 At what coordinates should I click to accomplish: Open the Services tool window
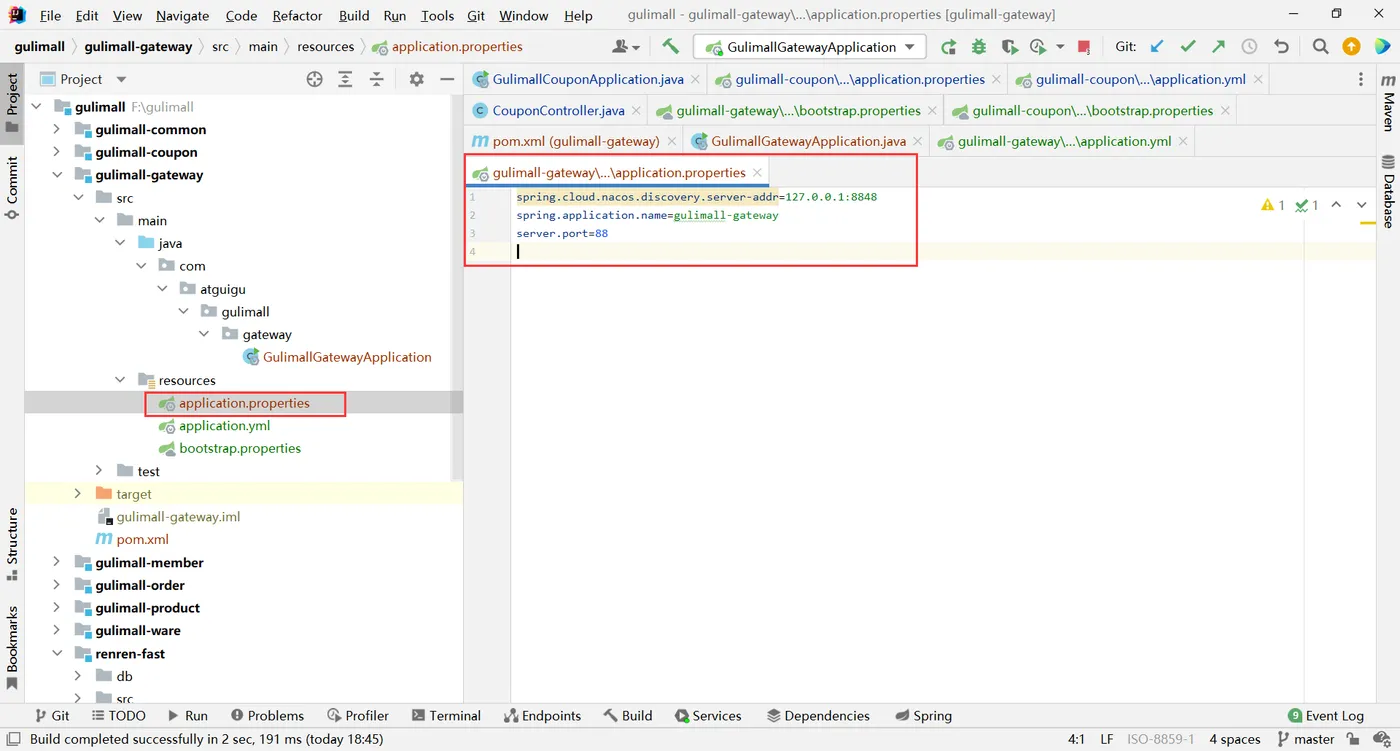[708, 715]
